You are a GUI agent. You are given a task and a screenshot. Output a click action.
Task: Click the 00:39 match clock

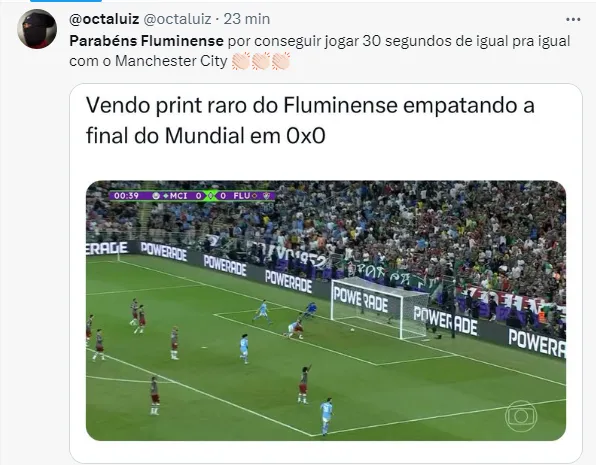coord(126,196)
